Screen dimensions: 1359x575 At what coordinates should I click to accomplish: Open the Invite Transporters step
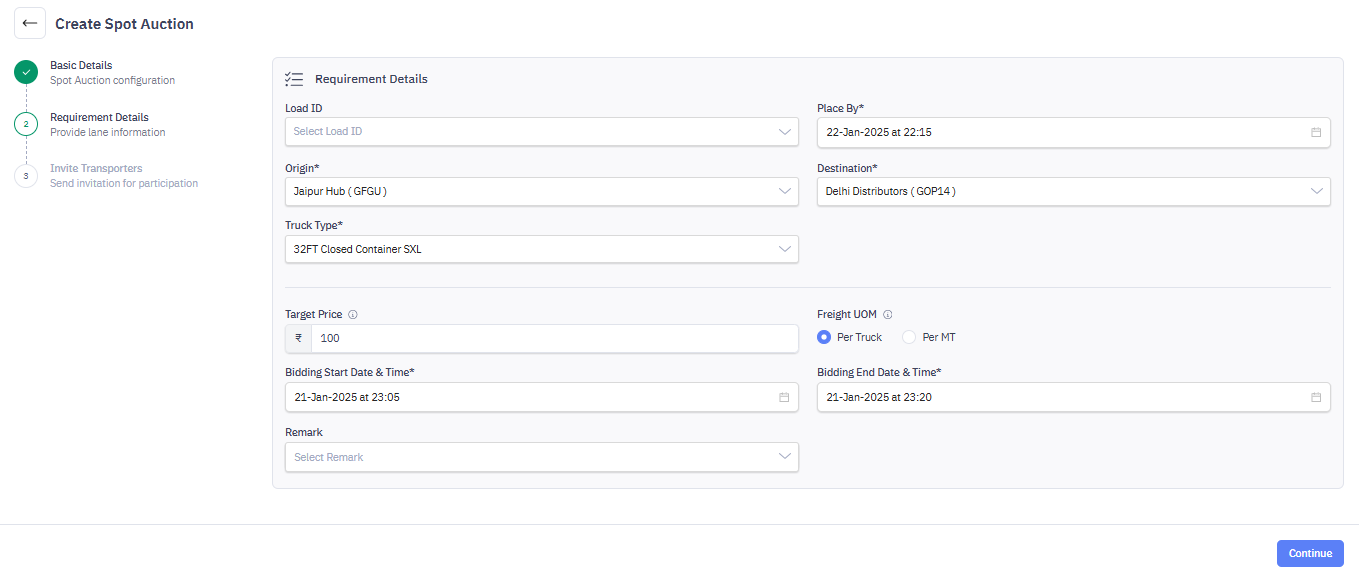pos(96,169)
